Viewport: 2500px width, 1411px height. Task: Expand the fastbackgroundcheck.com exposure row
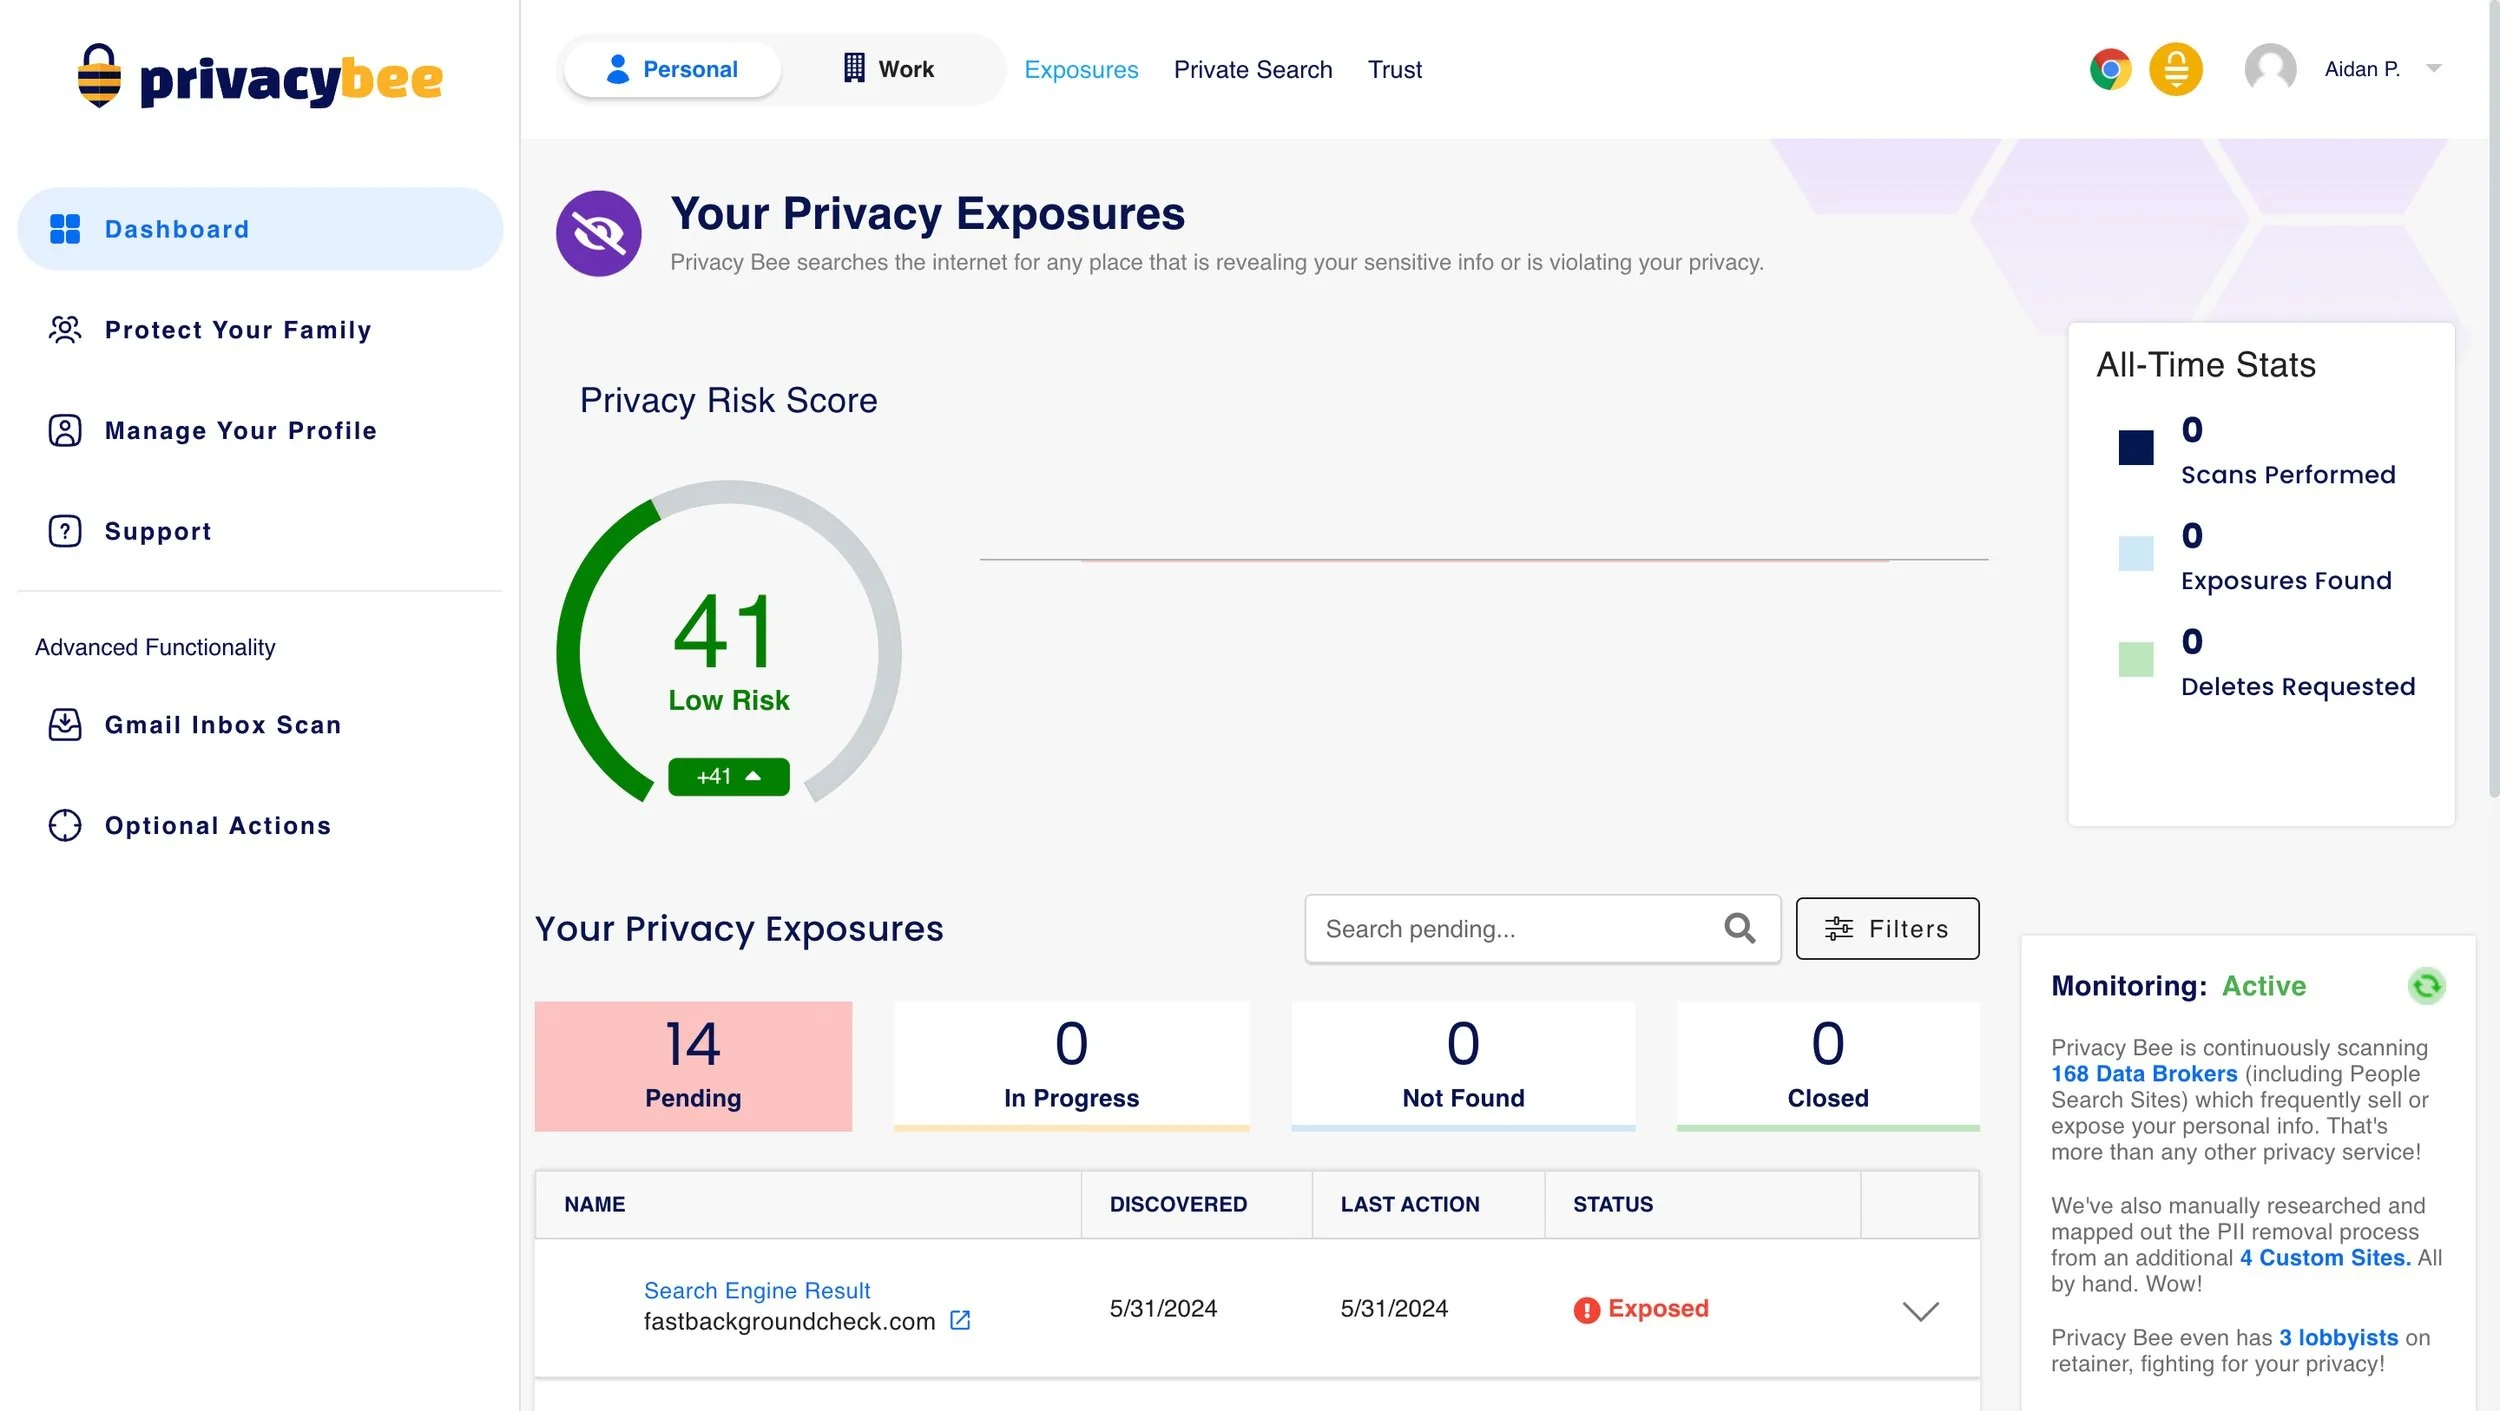(1920, 1311)
